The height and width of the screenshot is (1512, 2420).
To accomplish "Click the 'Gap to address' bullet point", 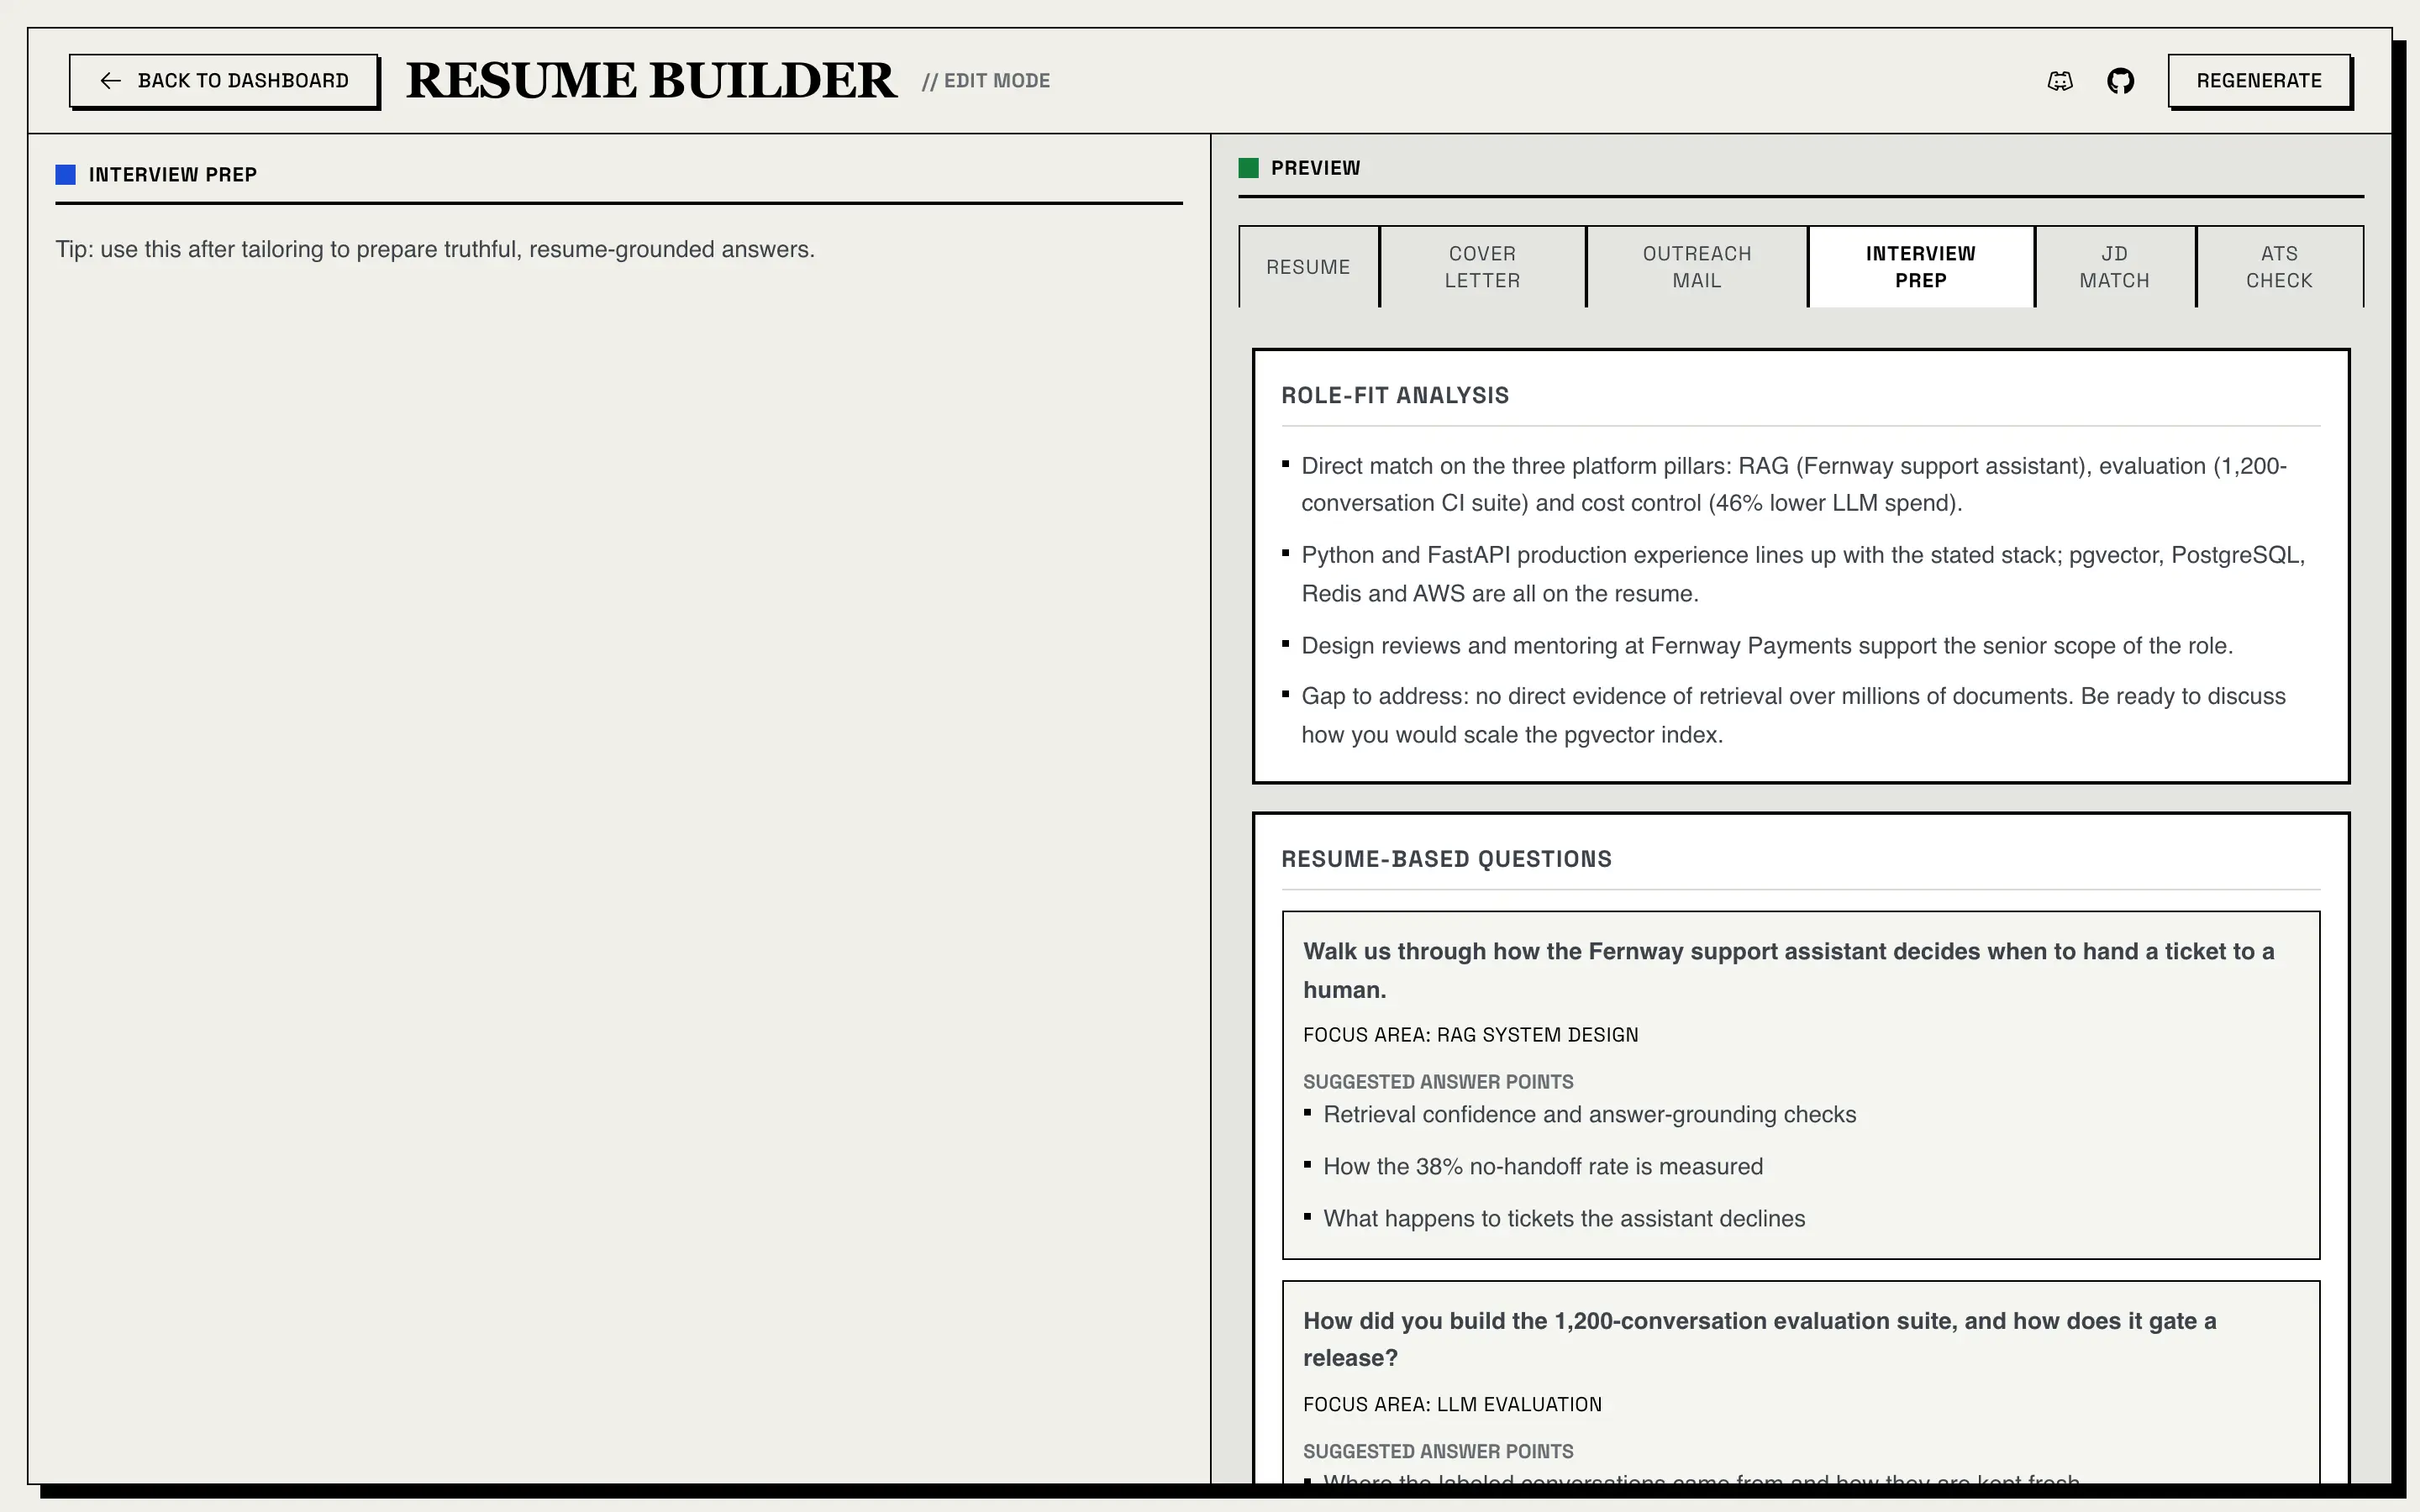I will click(x=1793, y=715).
